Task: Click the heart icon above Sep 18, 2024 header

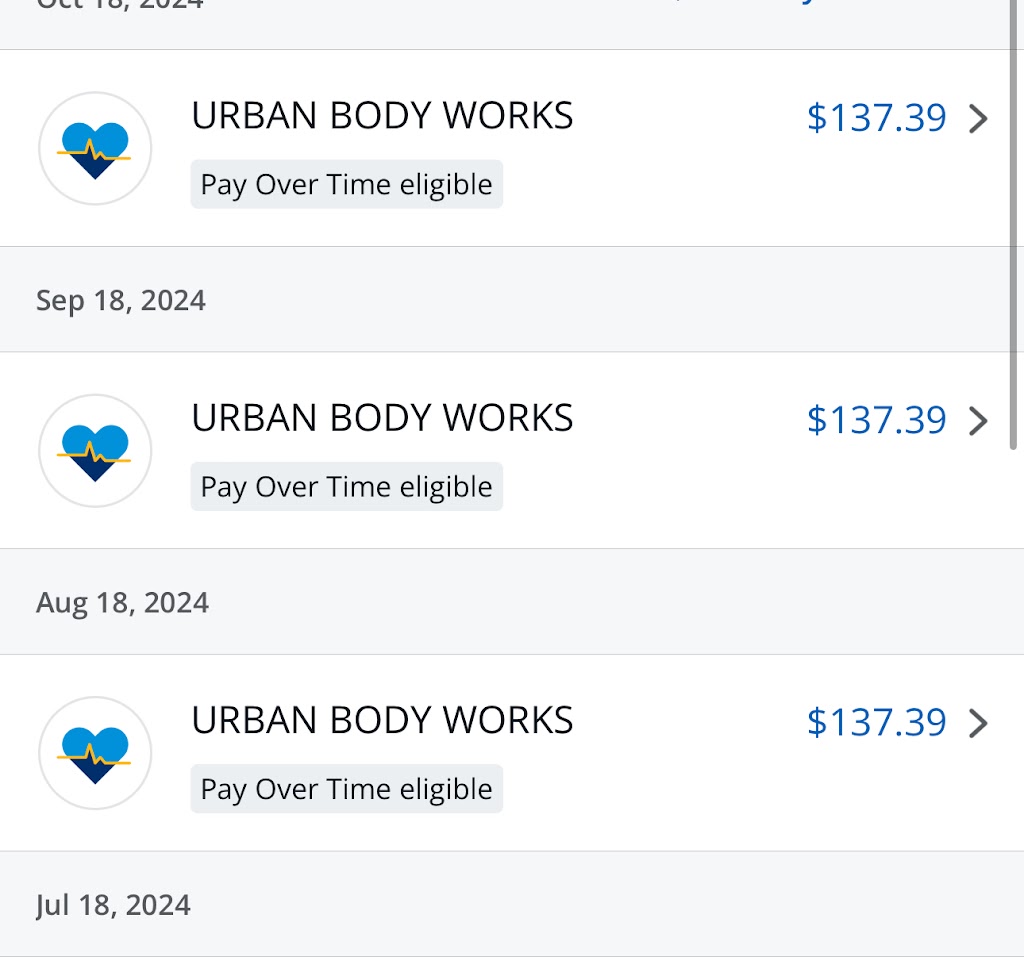Action: (x=95, y=149)
